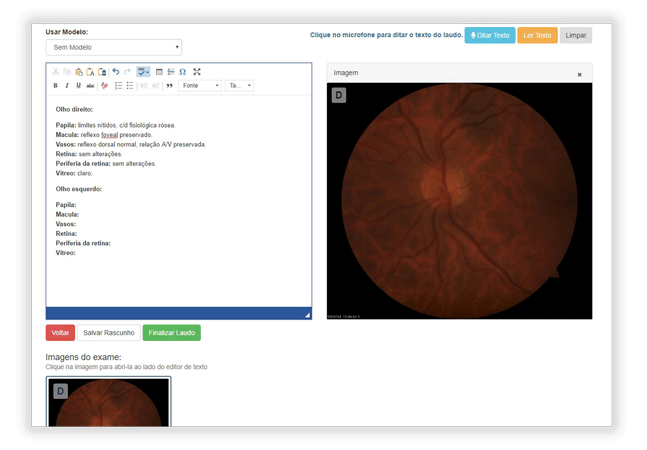Click the Salvar Rascunho button
The image size is (647, 450).
coord(109,333)
